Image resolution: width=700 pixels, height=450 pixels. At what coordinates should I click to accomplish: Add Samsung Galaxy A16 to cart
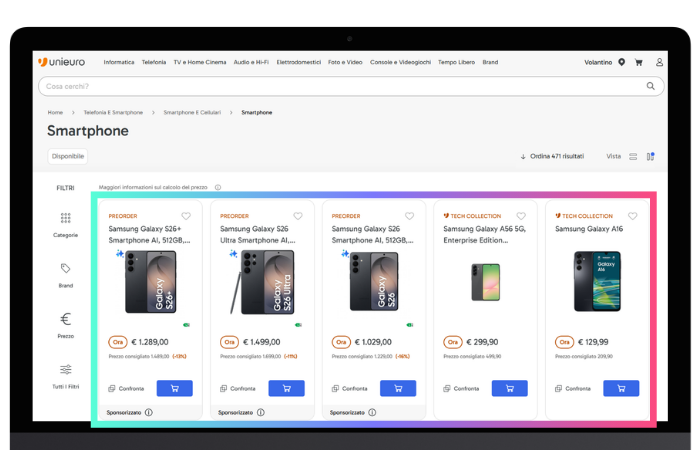pos(621,388)
